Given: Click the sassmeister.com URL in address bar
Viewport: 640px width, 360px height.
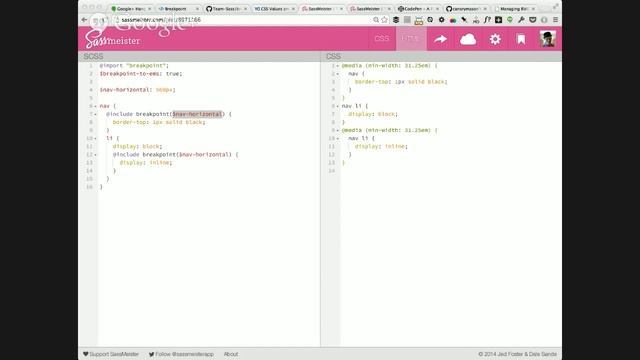Looking at the screenshot, I should pos(161,20).
